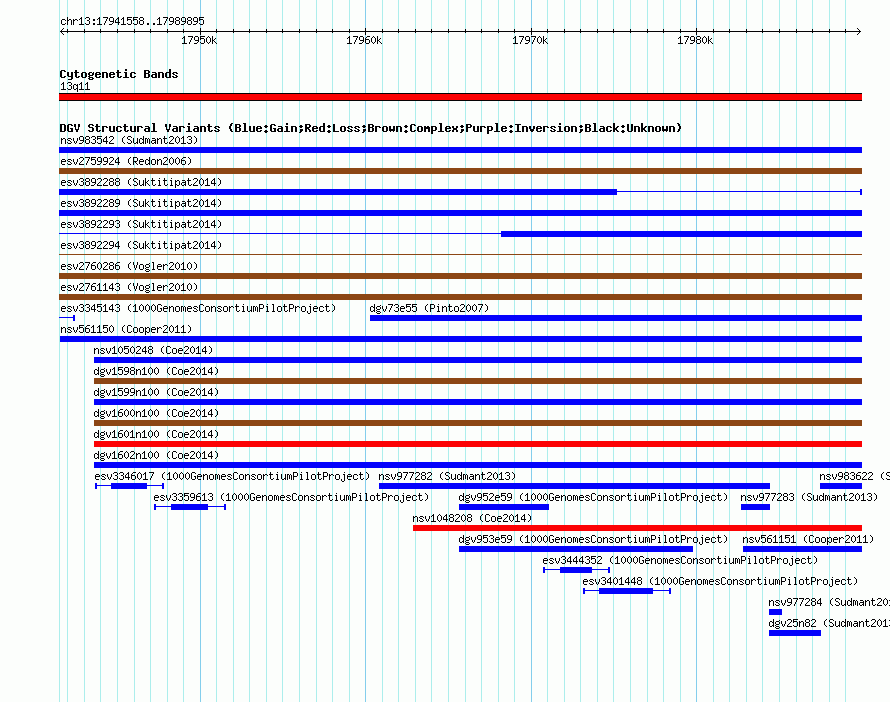Screen dimensions: 890x702
Task: Click the small blue bar under nsv977284
Action: click(x=775, y=612)
